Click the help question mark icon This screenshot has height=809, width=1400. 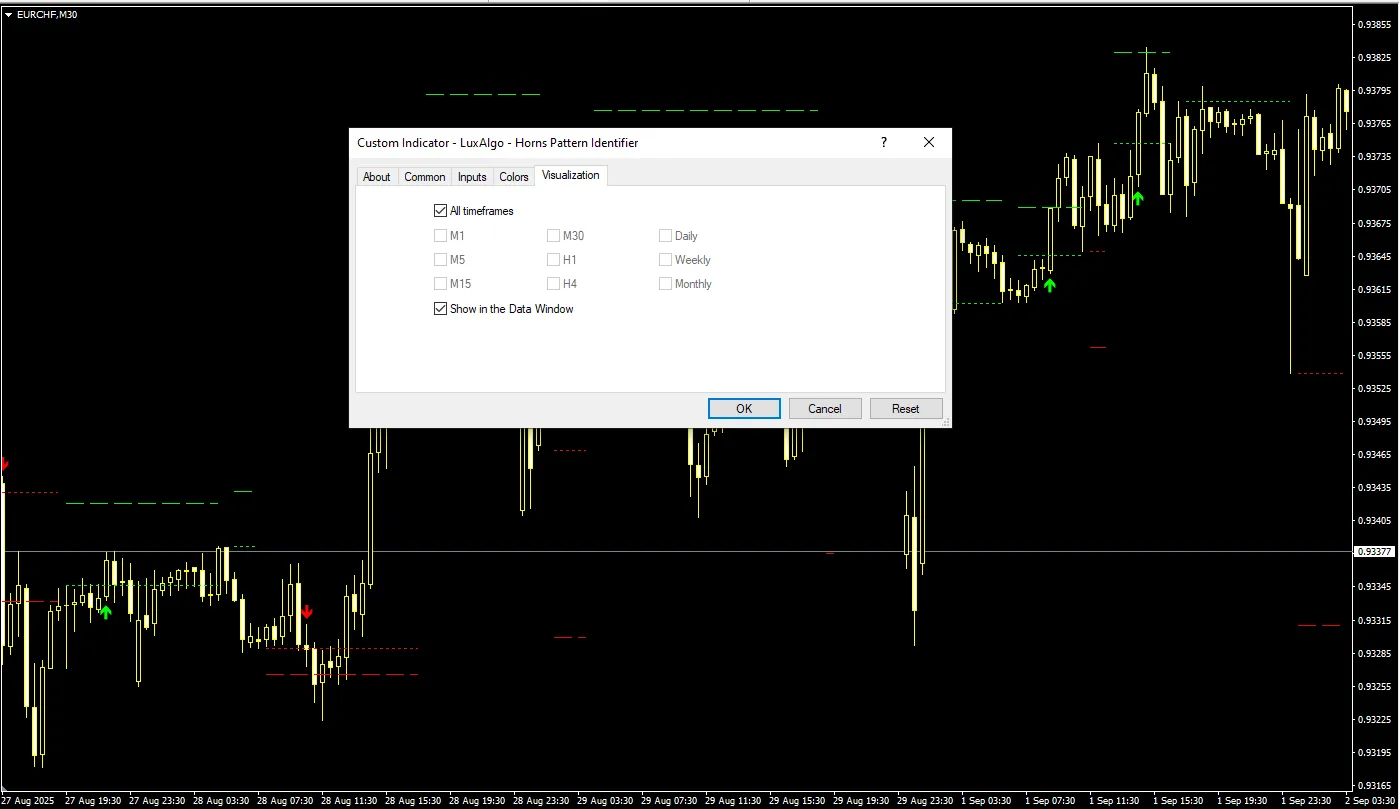click(x=883, y=142)
